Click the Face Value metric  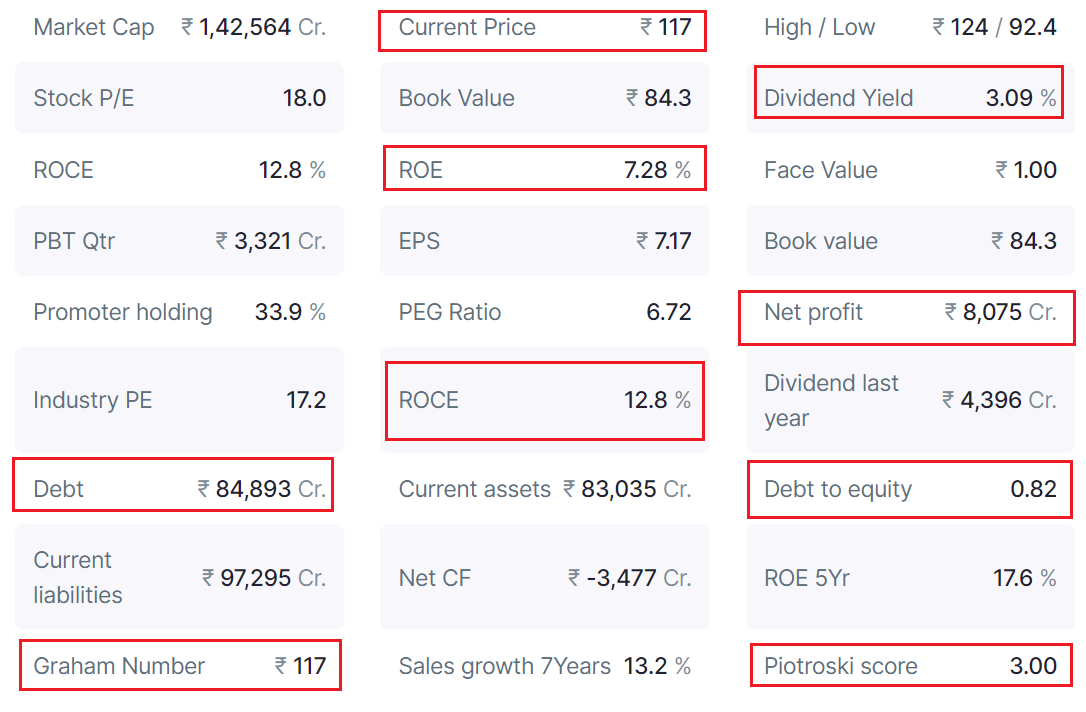click(909, 170)
